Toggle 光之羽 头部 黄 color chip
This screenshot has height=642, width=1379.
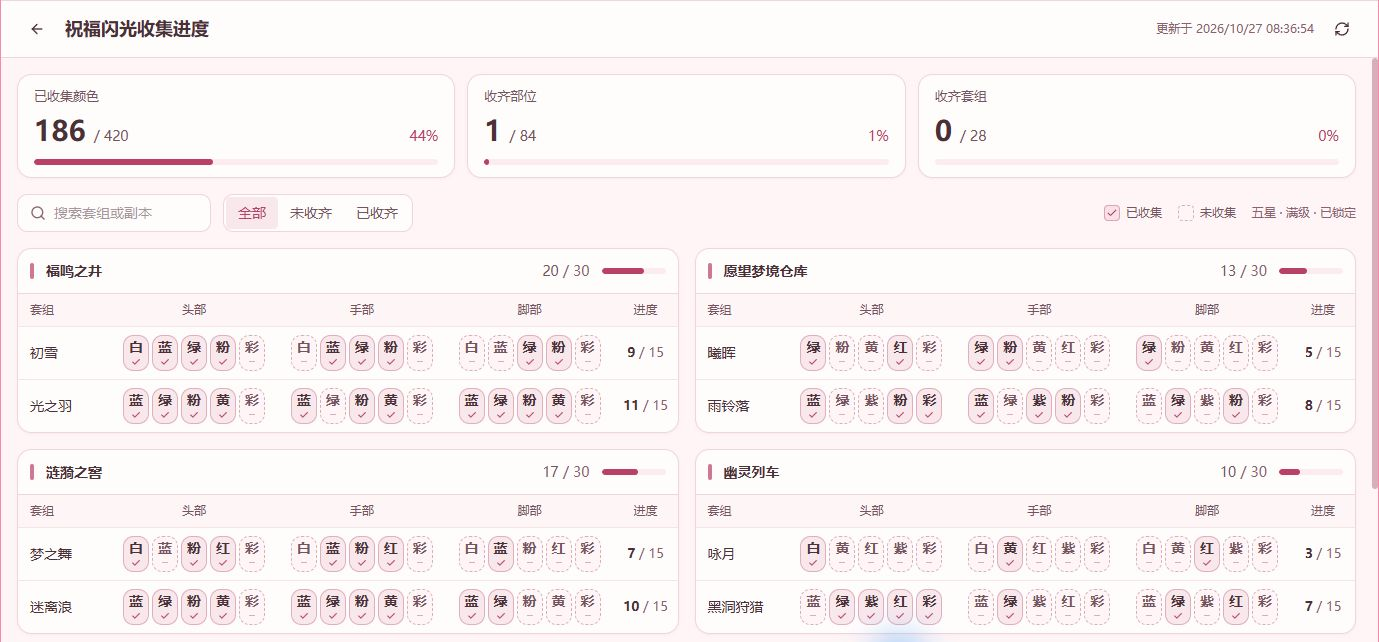223,406
